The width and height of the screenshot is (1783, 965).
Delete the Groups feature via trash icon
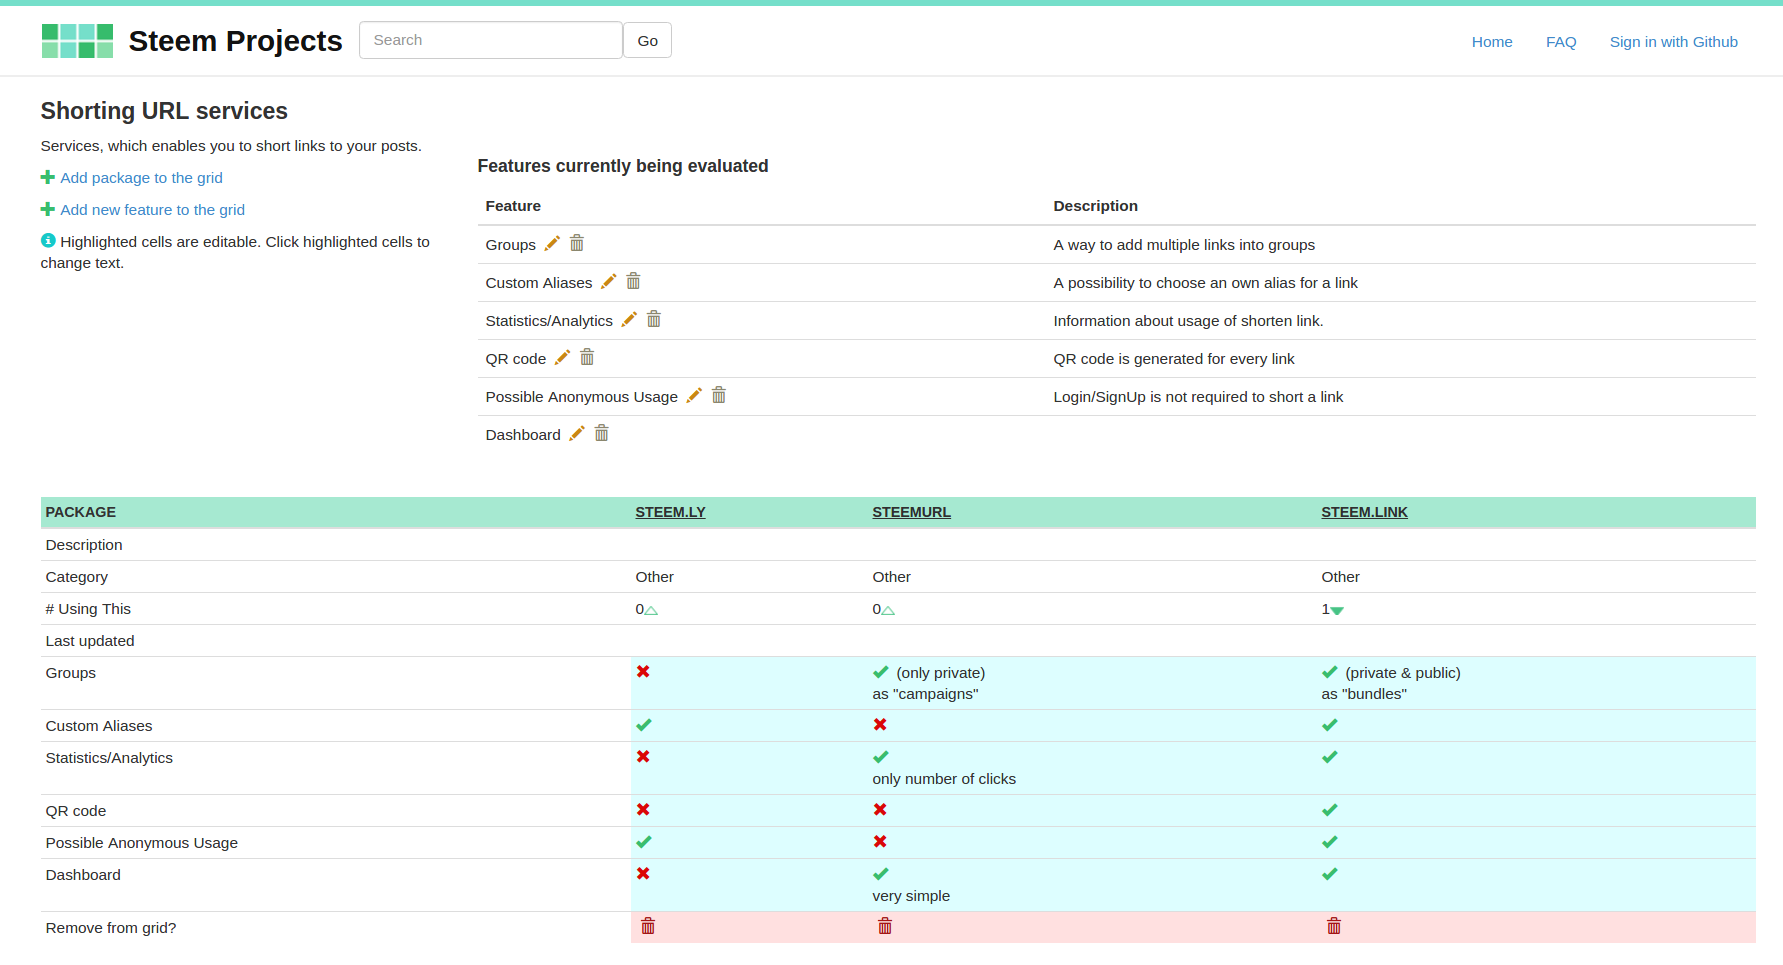click(x=577, y=243)
